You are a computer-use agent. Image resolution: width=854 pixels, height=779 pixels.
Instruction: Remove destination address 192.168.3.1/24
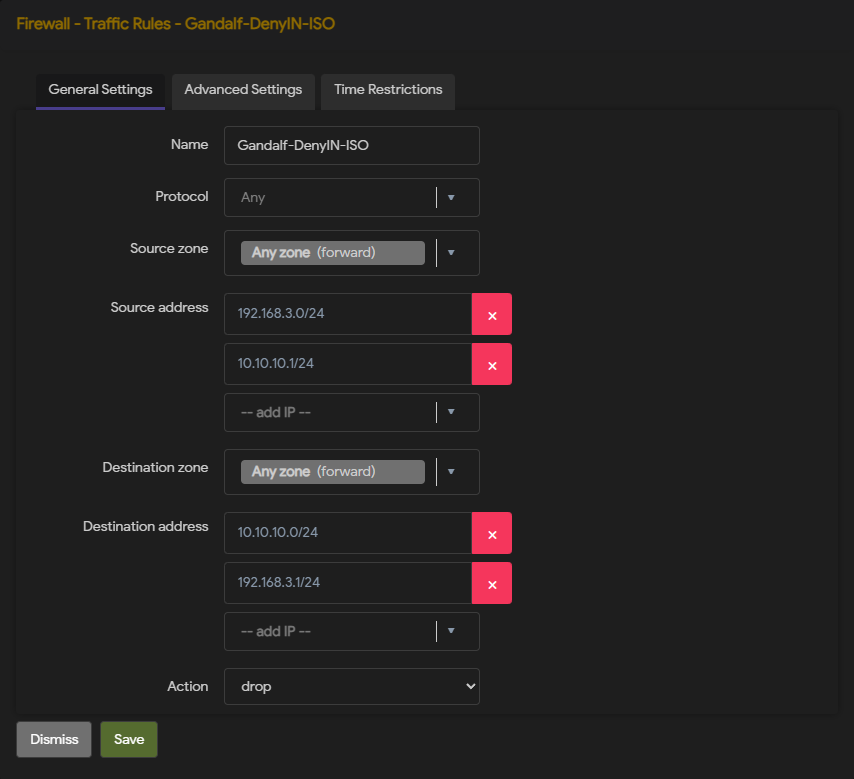[x=491, y=583]
